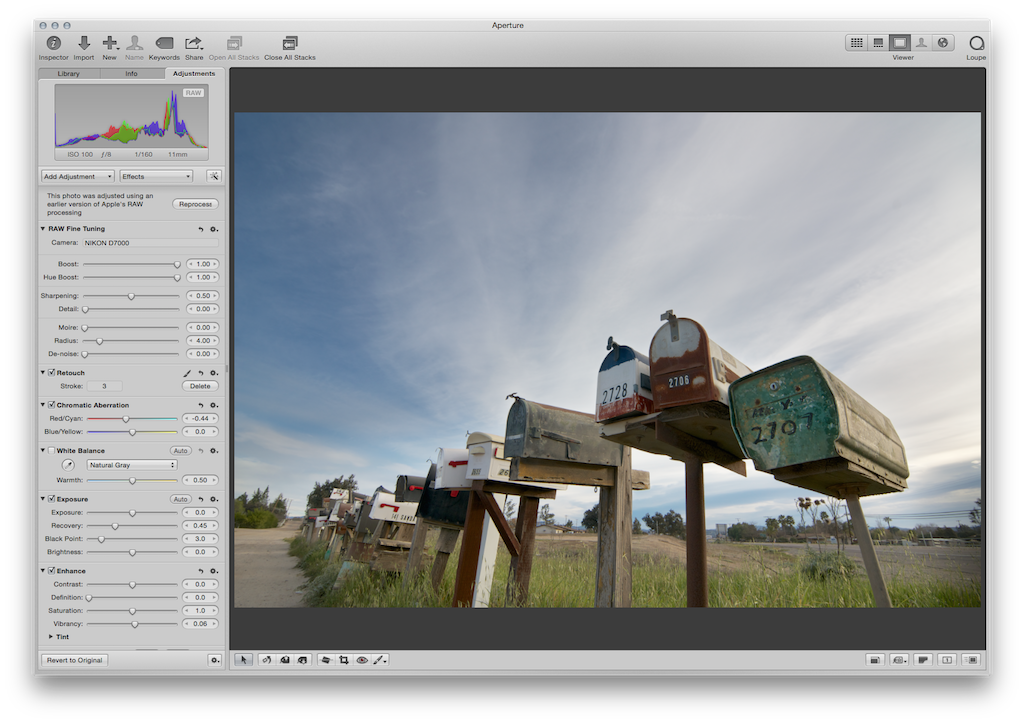Click the histogram RAW badge
This screenshot has height=723, width=1024.
point(193,93)
